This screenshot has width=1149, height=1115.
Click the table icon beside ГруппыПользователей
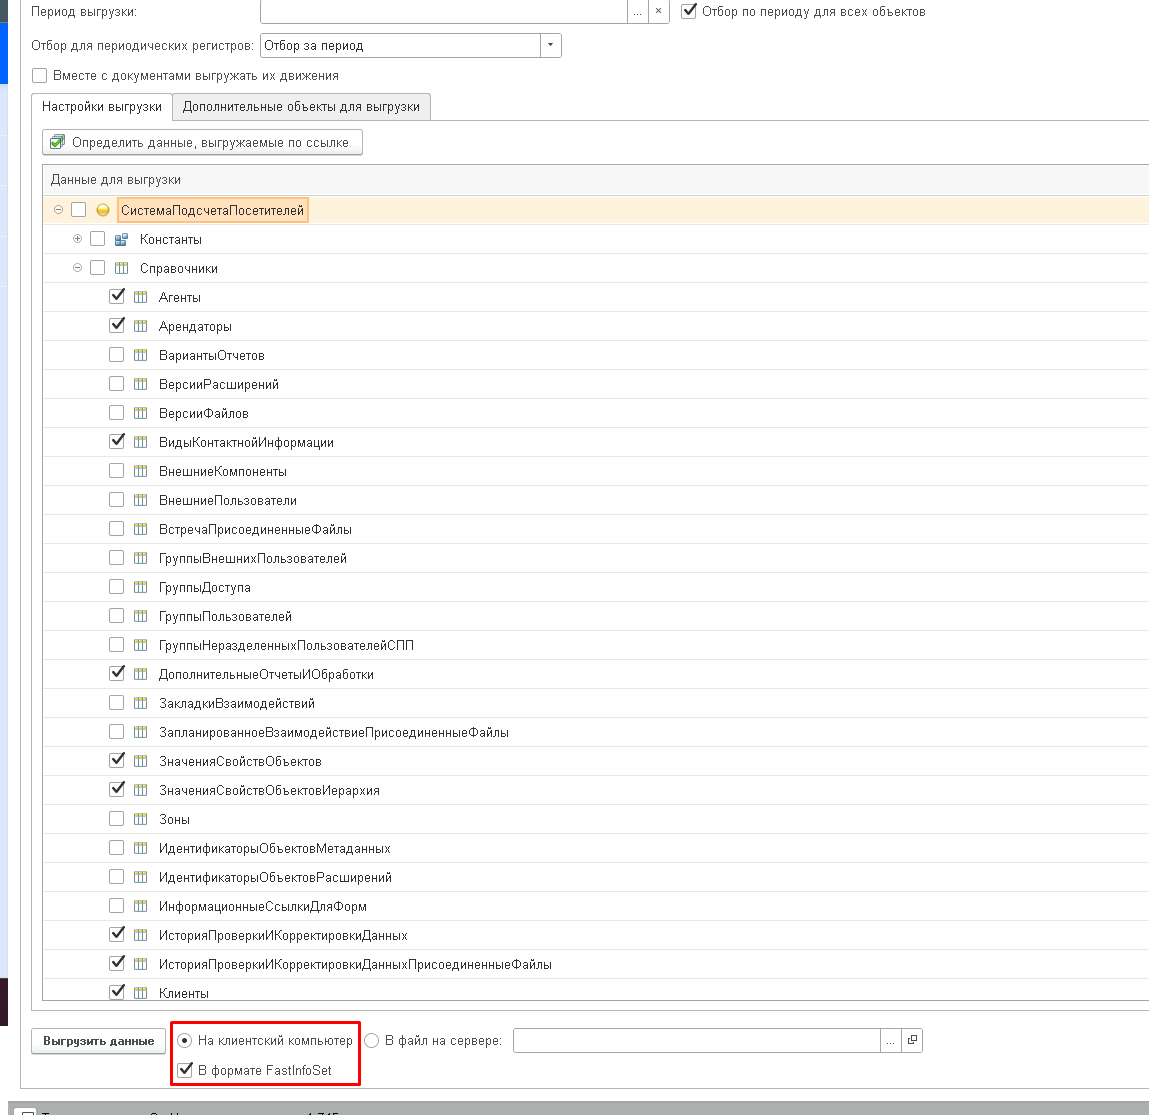tap(141, 616)
